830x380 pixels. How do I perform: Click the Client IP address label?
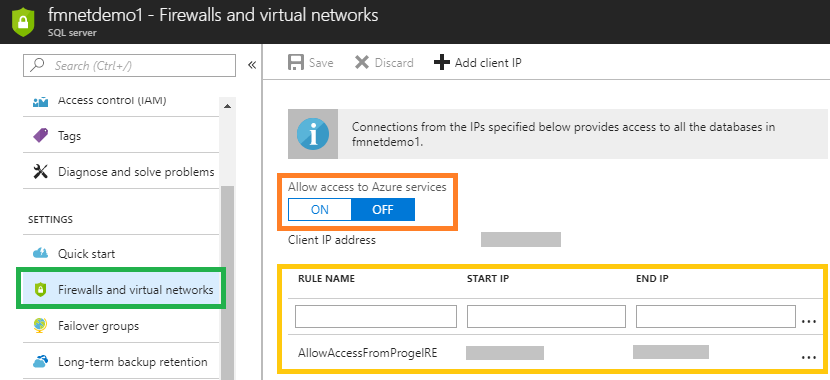pos(332,240)
